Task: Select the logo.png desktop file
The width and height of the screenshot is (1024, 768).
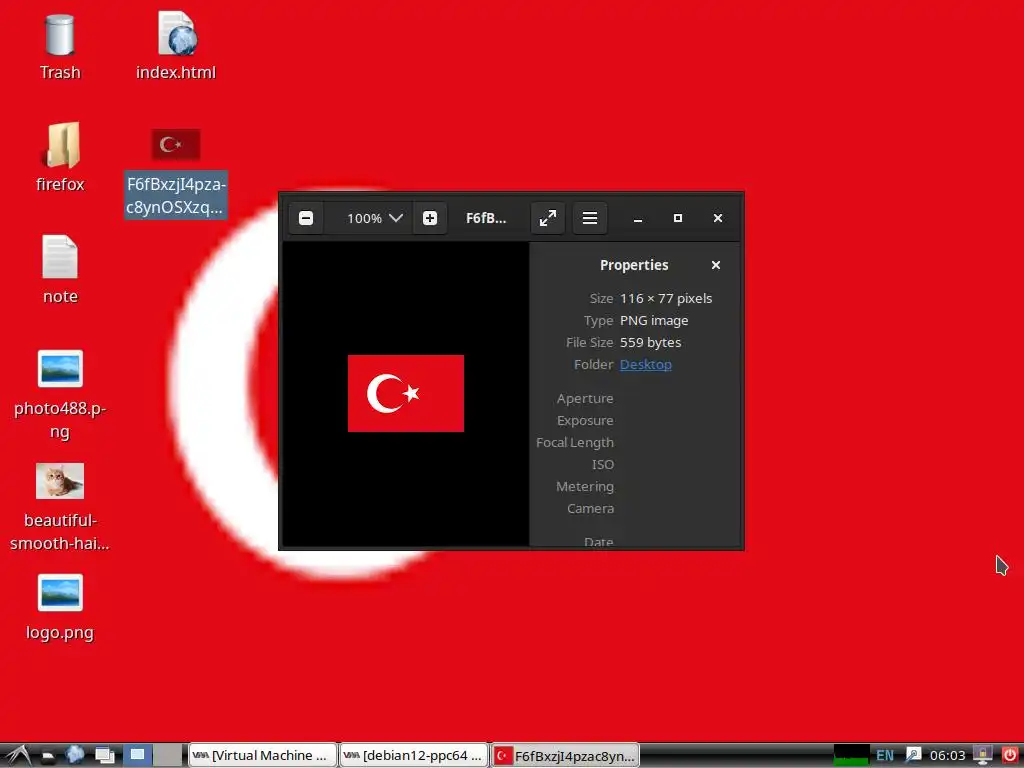Action: coord(60,607)
